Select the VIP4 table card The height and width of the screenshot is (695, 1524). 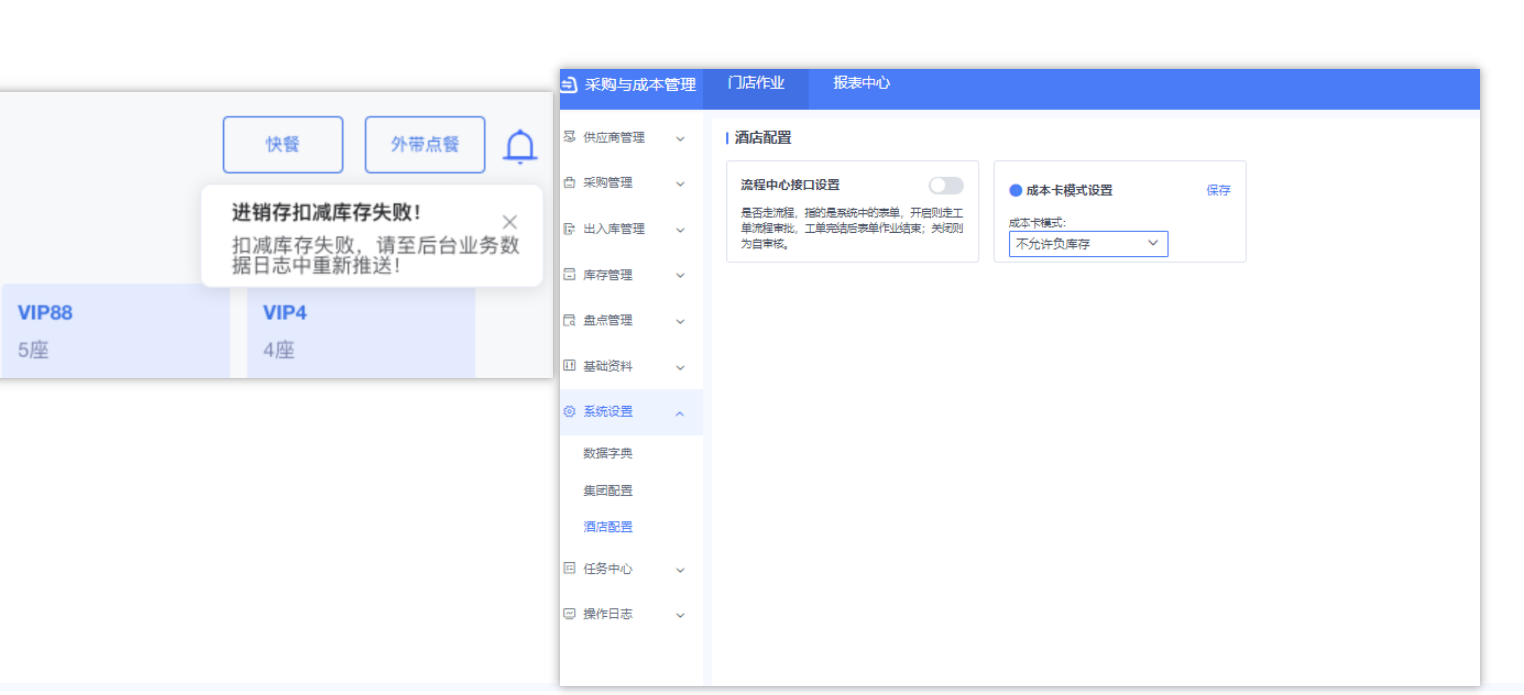[x=361, y=331]
